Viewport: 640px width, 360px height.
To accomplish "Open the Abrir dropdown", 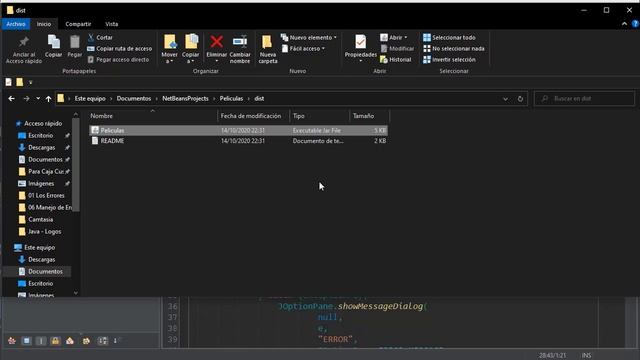I will (394, 37).
